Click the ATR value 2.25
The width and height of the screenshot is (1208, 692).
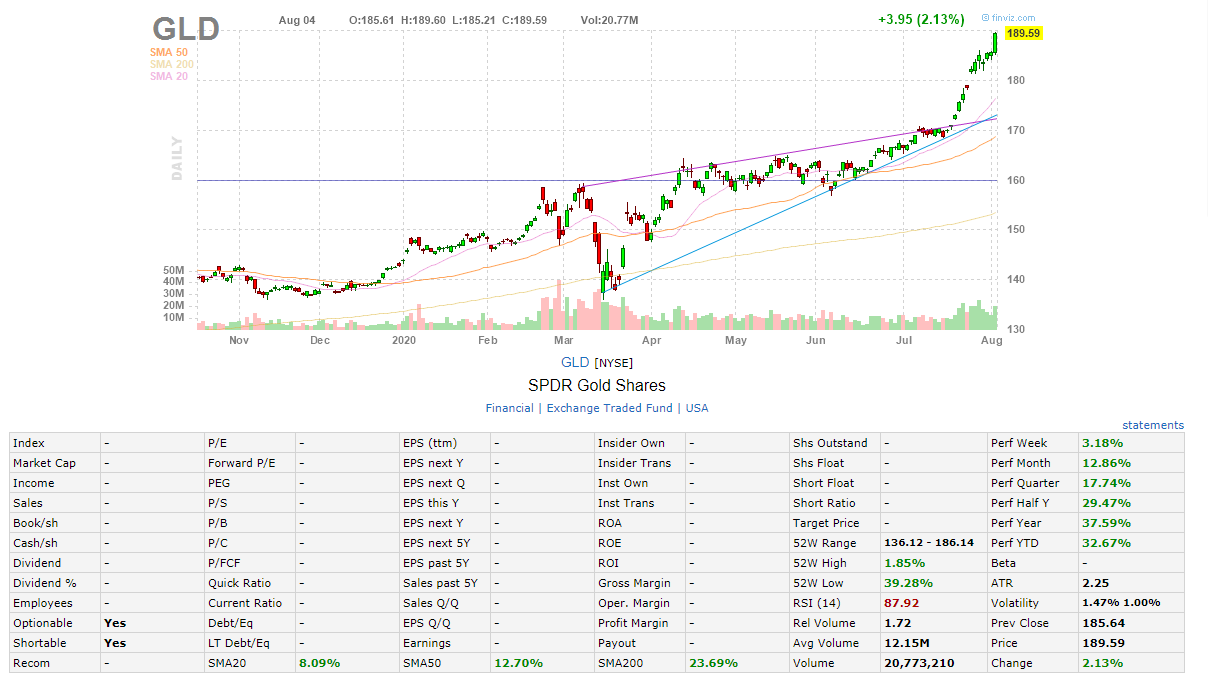pyautogui.click(x=1095, y=583)
